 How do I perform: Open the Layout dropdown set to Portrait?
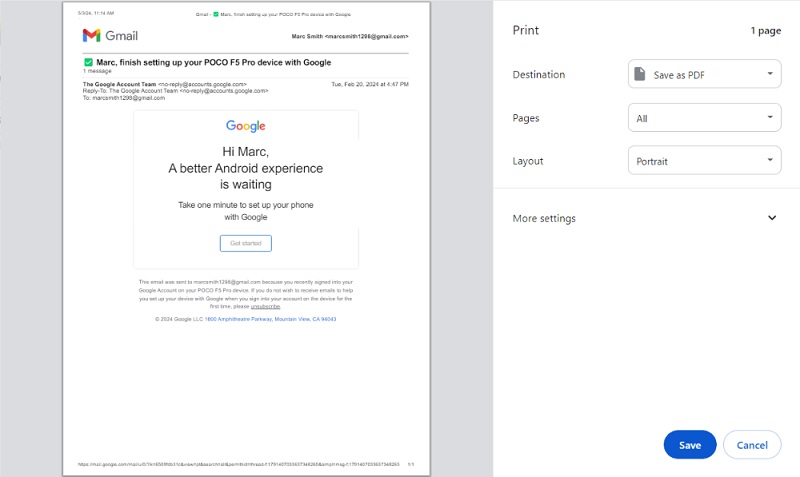pos(705,161)
